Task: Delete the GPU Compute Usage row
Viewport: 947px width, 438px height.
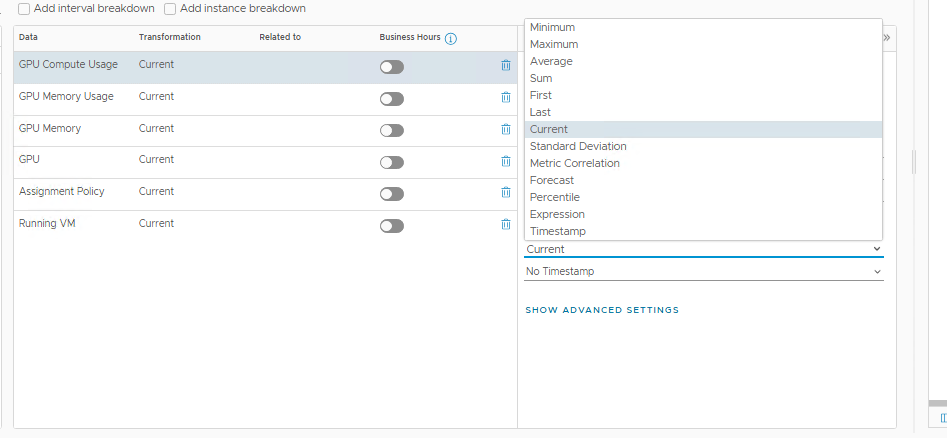Action: tap(505, 66)
